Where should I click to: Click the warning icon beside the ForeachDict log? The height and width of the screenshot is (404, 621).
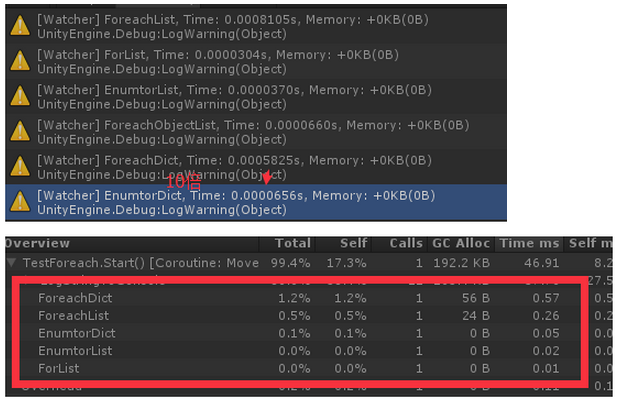[x=20, y=167]
